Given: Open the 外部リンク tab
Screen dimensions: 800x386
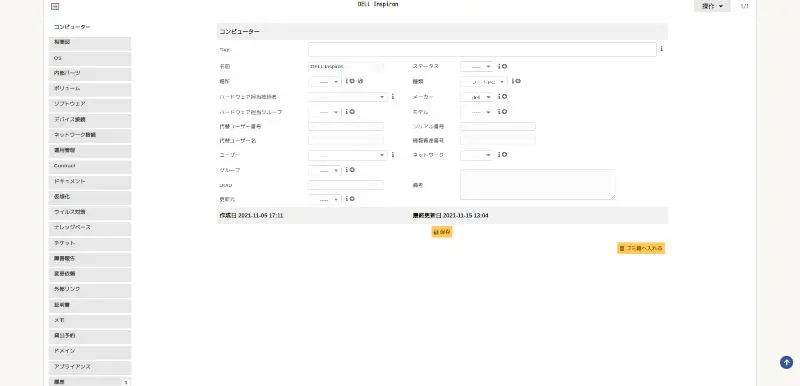Looking at the screenshot, I should tap(90, 290).
